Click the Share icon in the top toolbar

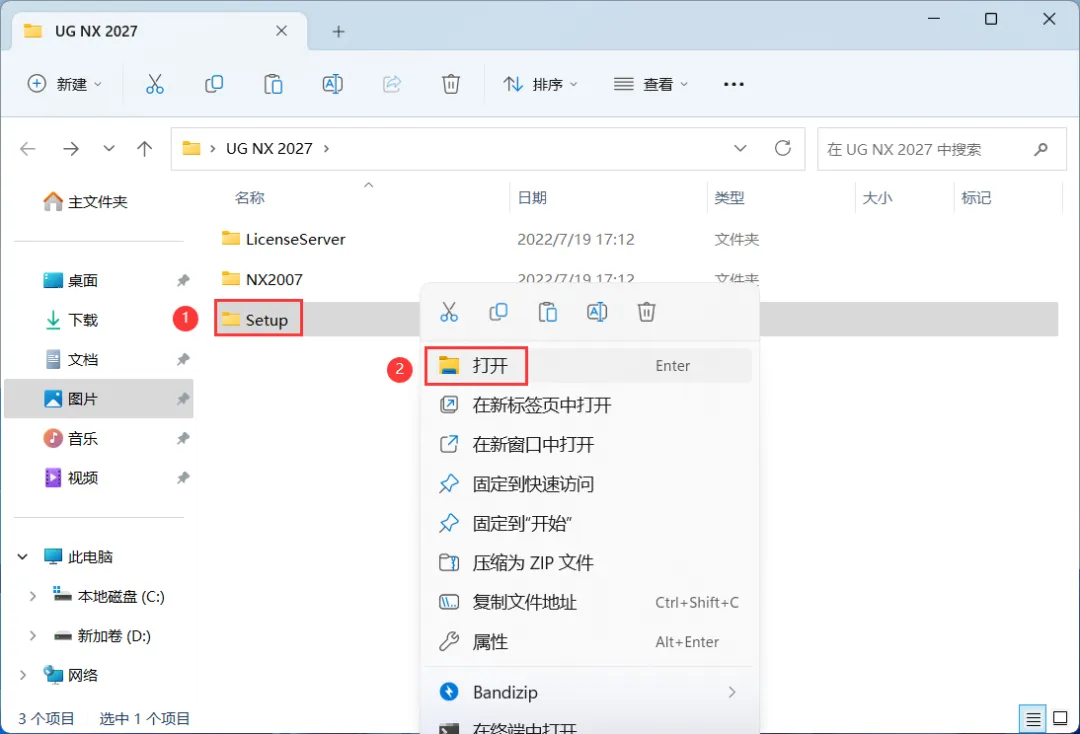[392, 84]
